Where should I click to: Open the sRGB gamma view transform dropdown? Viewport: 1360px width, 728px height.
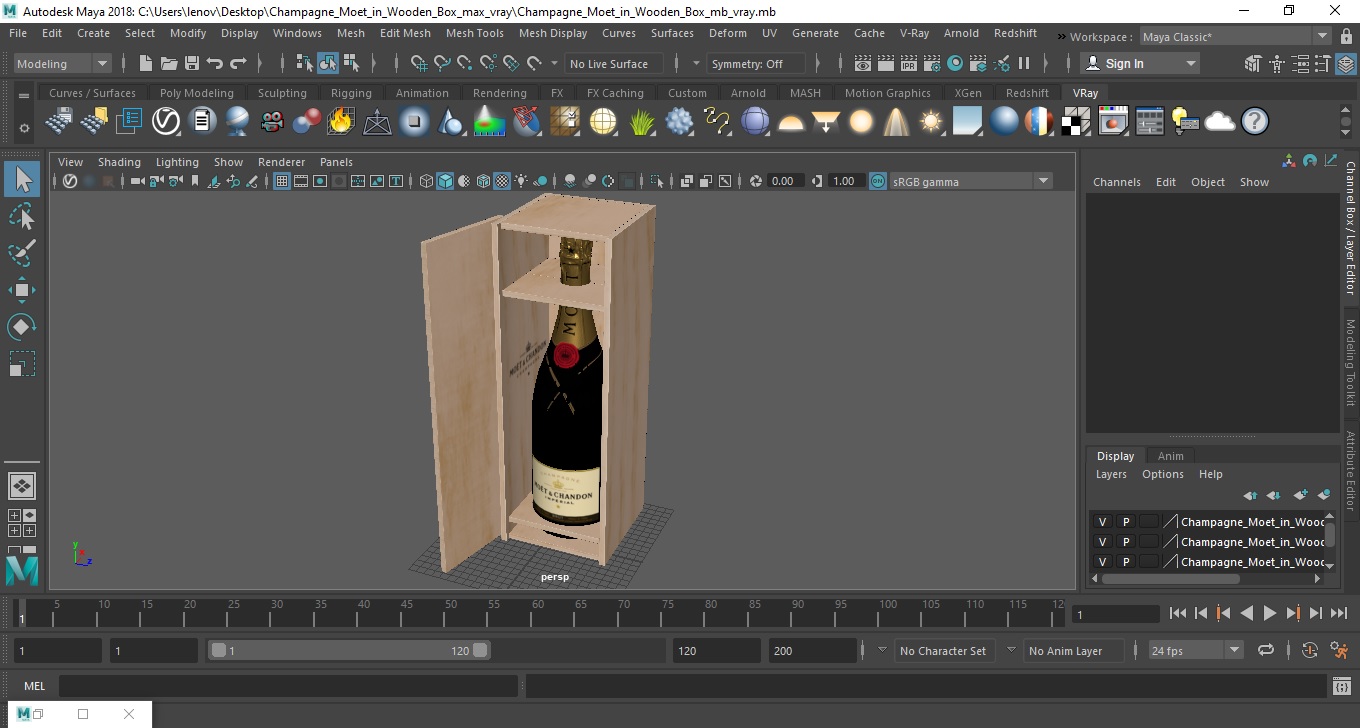click(970, 181)
